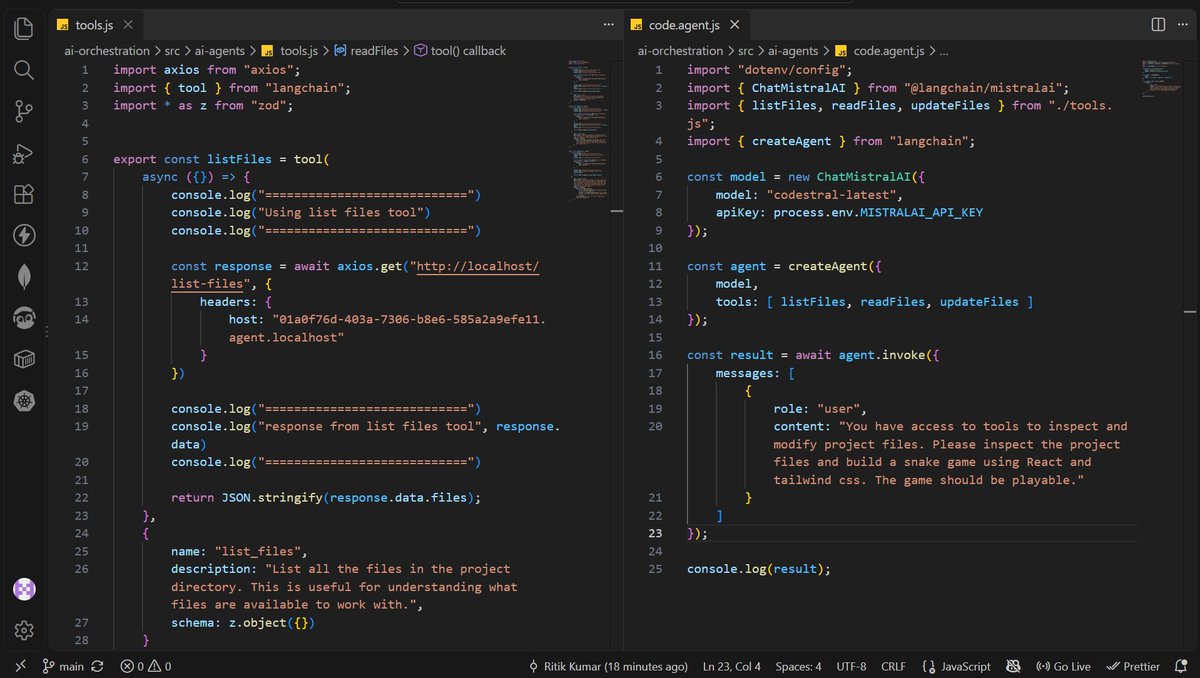Image resolution: width=1200 pixels, height=678 pixels.
Task: Open the cube container icon in activity bar
Action: tap(24, 360)
